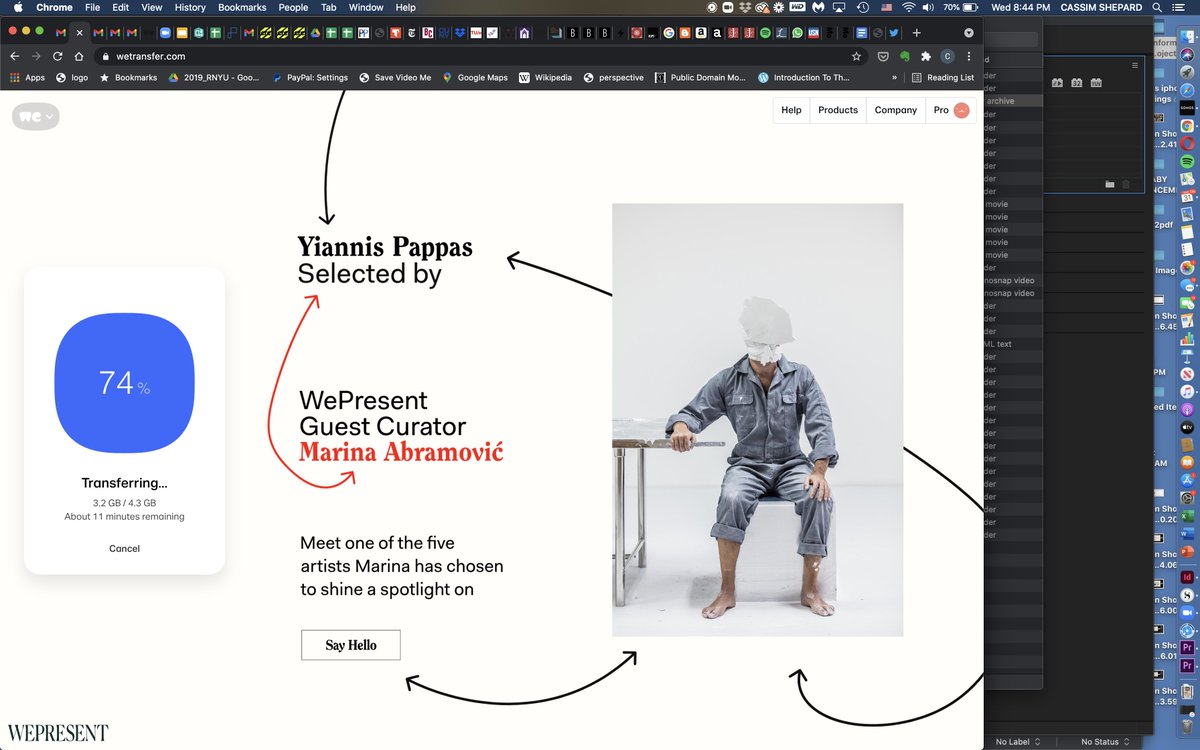Open the Reading List
The width and height of the screenshot is (1200, 750).
[942, 77]
